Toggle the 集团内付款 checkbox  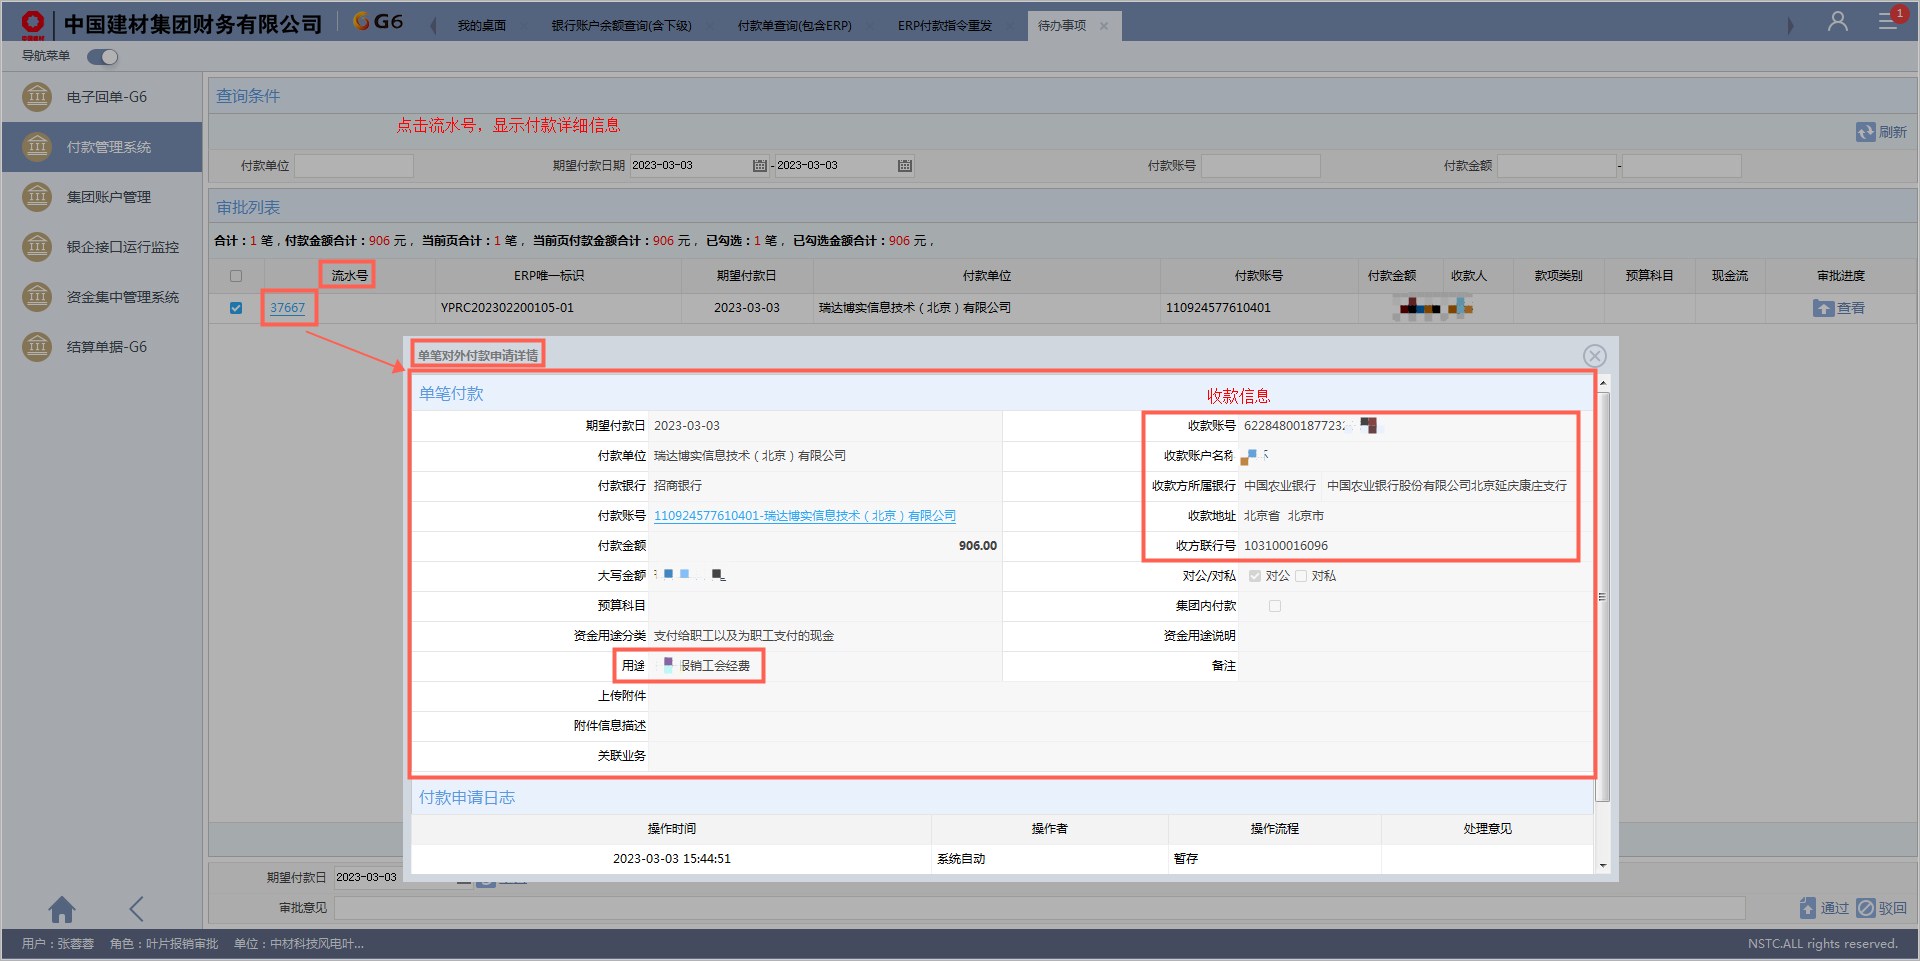click(1275, 606)
